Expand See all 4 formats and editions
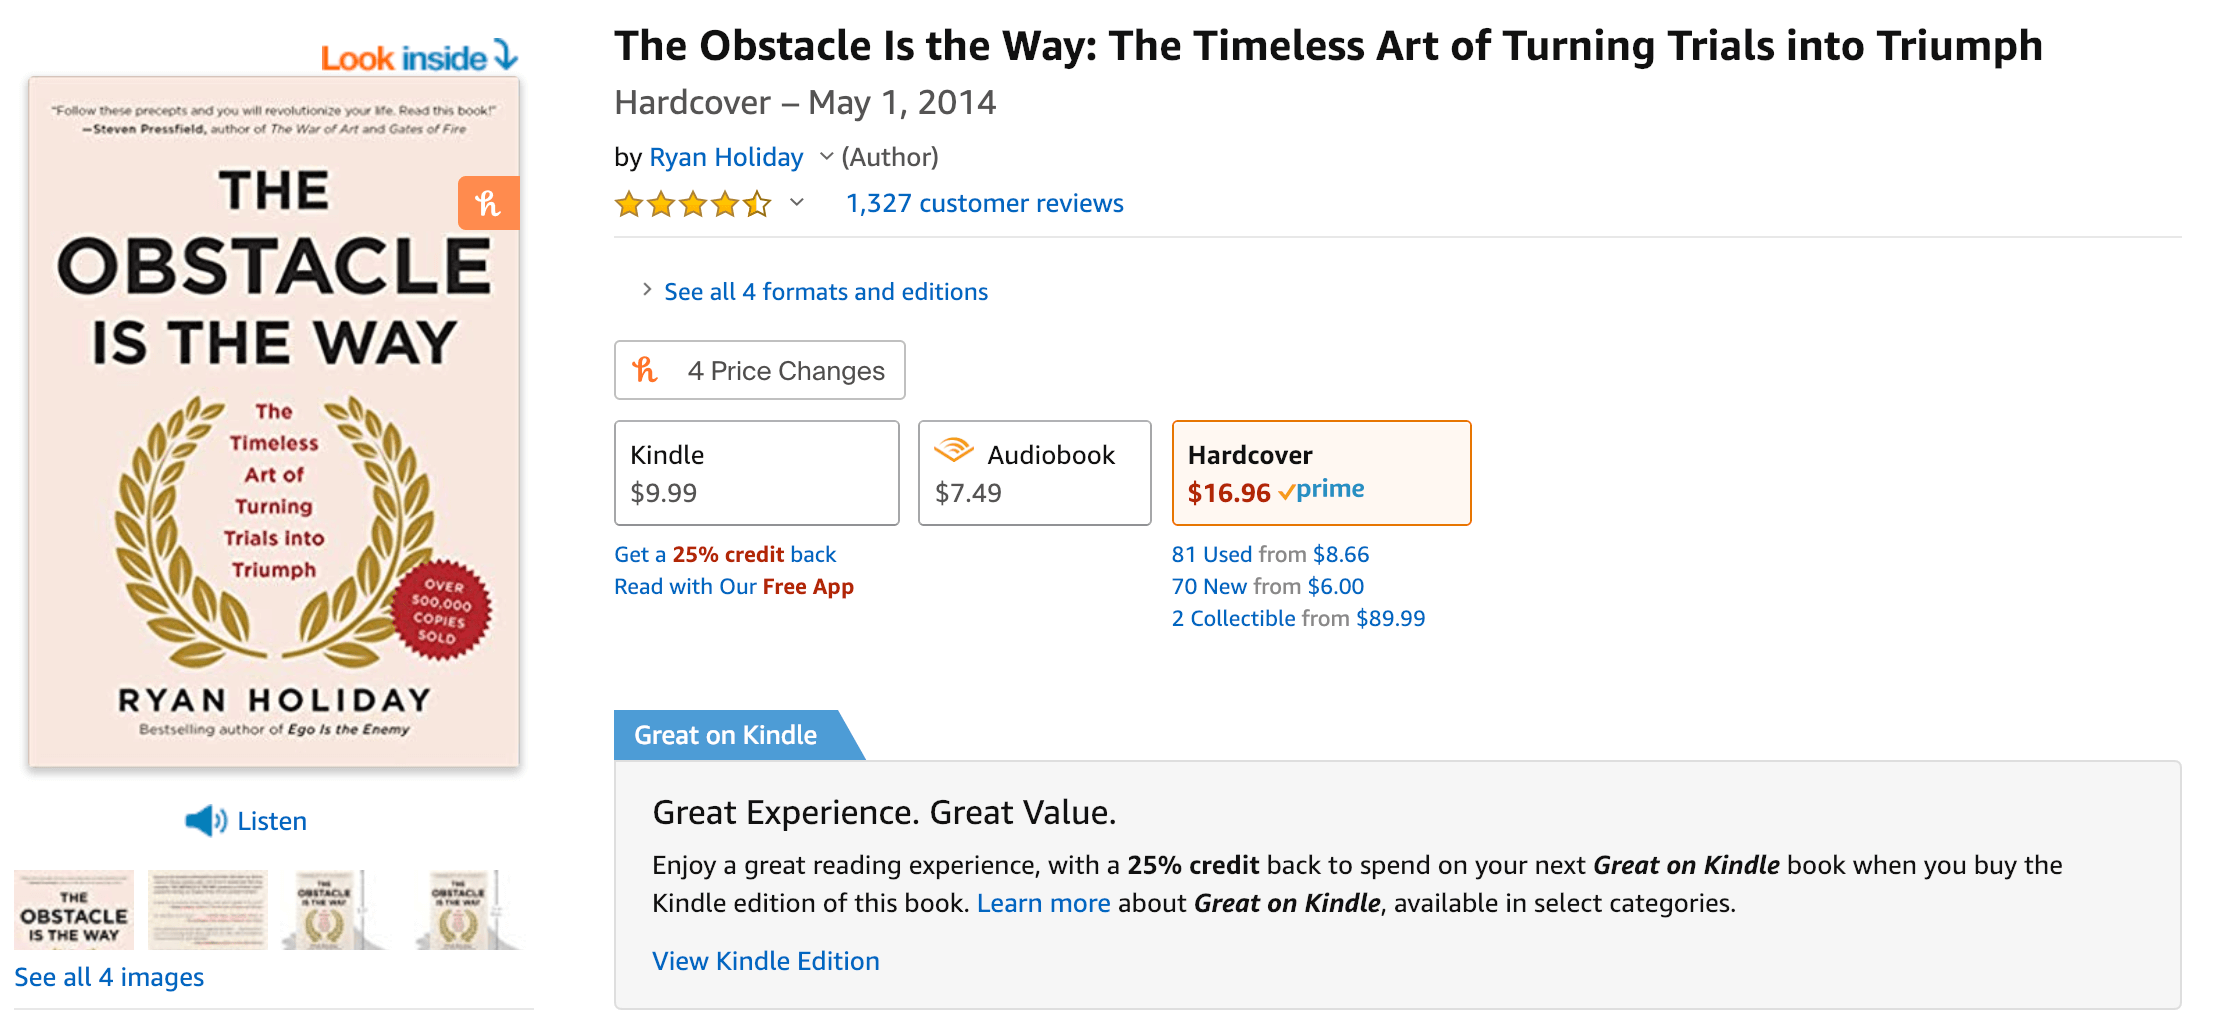2218x1032 pixels. point(825,292)
